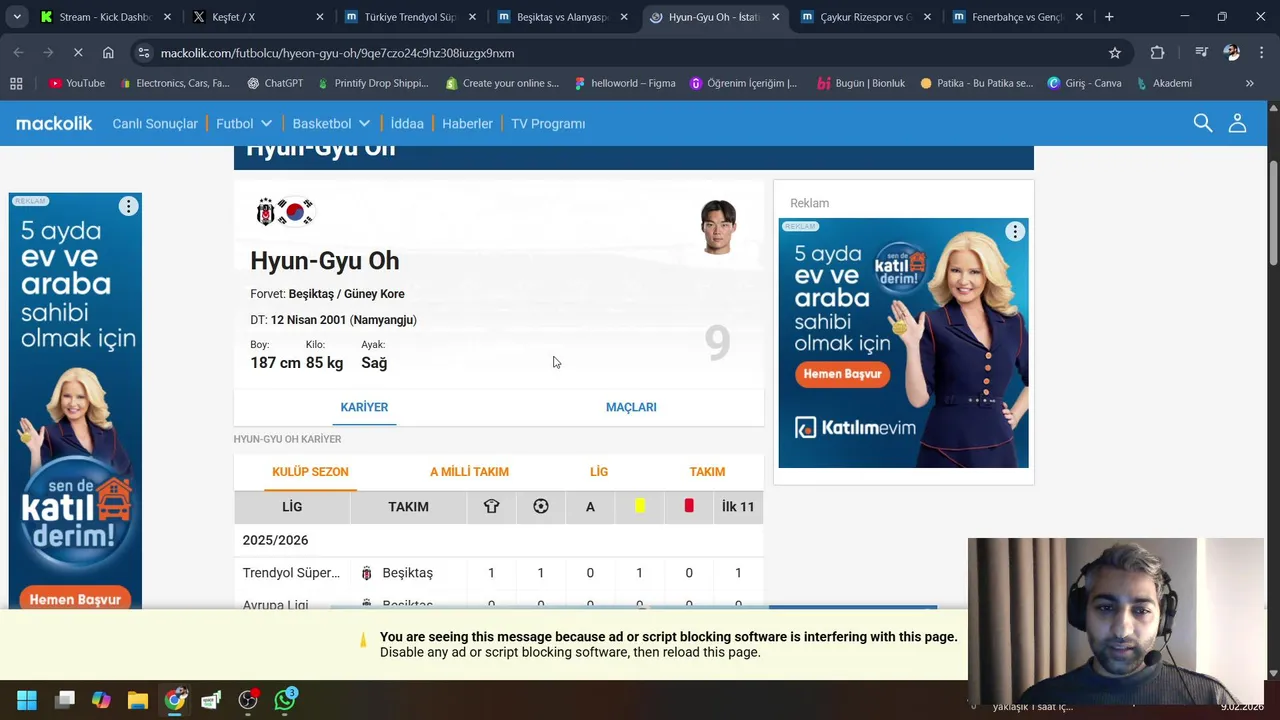Click Hemen Başvur button in right ad
1280x720 pixels.
[843, 374]
